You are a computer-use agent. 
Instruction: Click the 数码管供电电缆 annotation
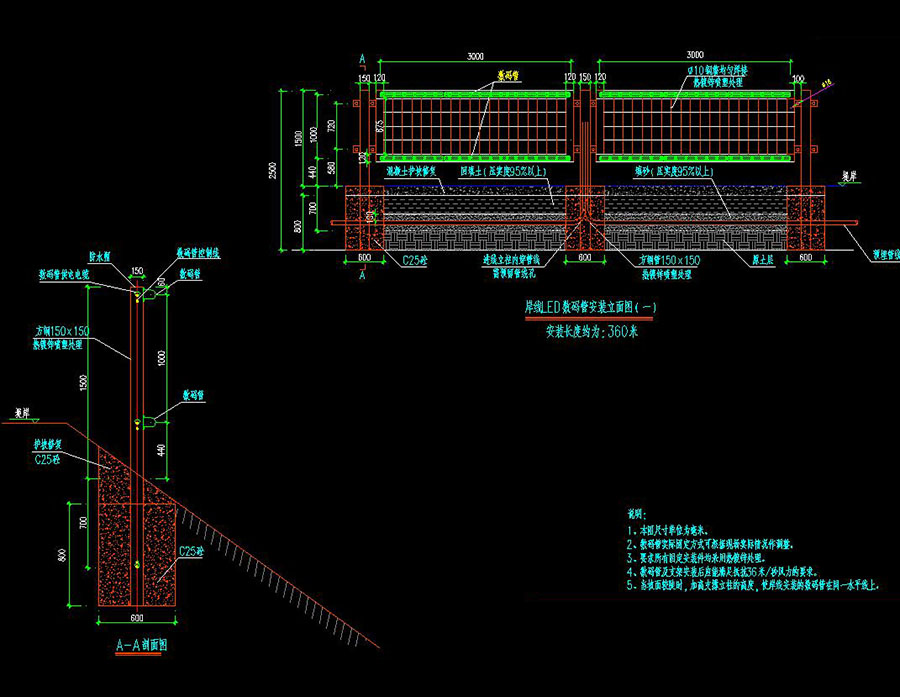(64, 273)
